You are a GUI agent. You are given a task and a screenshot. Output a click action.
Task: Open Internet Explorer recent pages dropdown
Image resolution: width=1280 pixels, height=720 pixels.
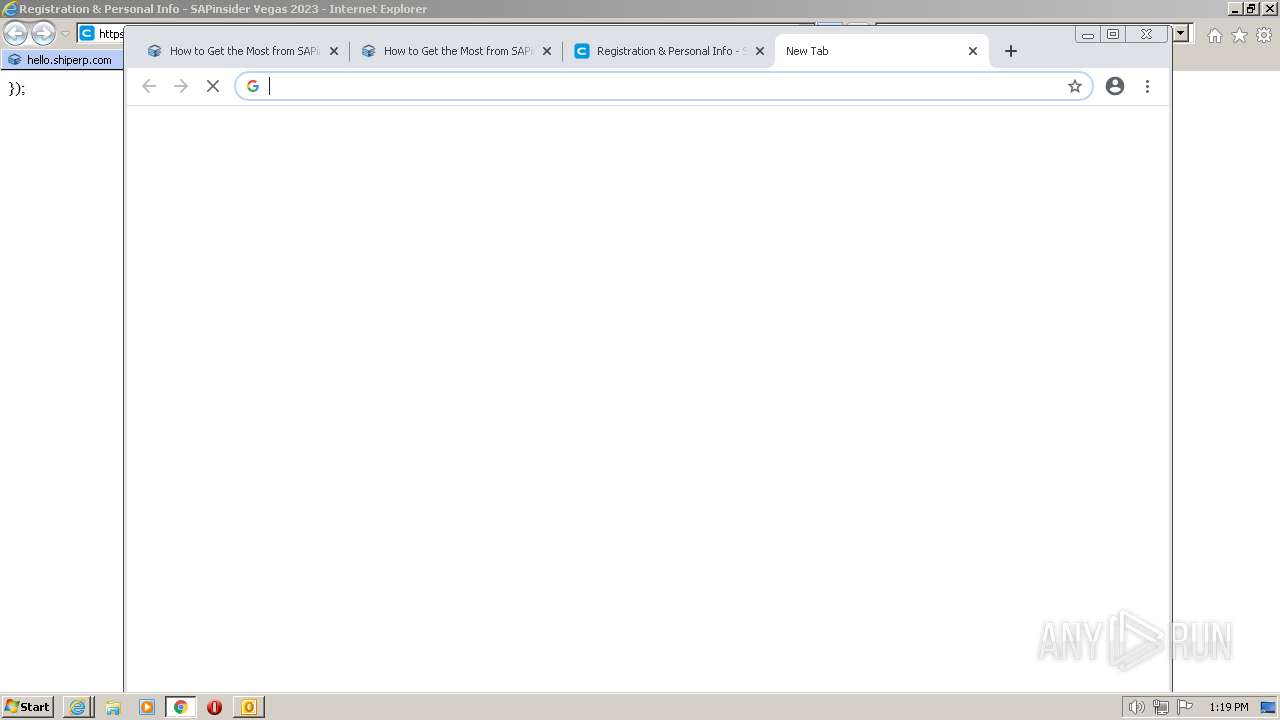tap(65, 34)
